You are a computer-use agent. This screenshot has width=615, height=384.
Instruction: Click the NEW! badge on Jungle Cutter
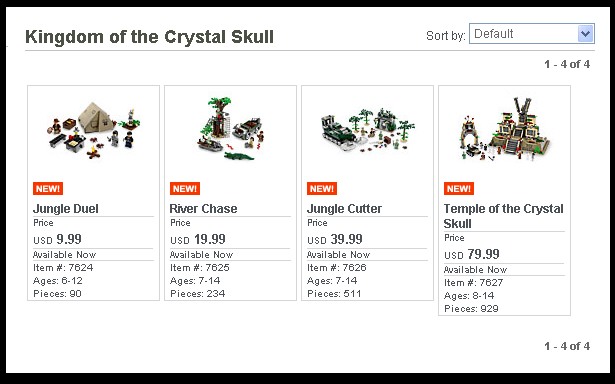pos(322,189)
